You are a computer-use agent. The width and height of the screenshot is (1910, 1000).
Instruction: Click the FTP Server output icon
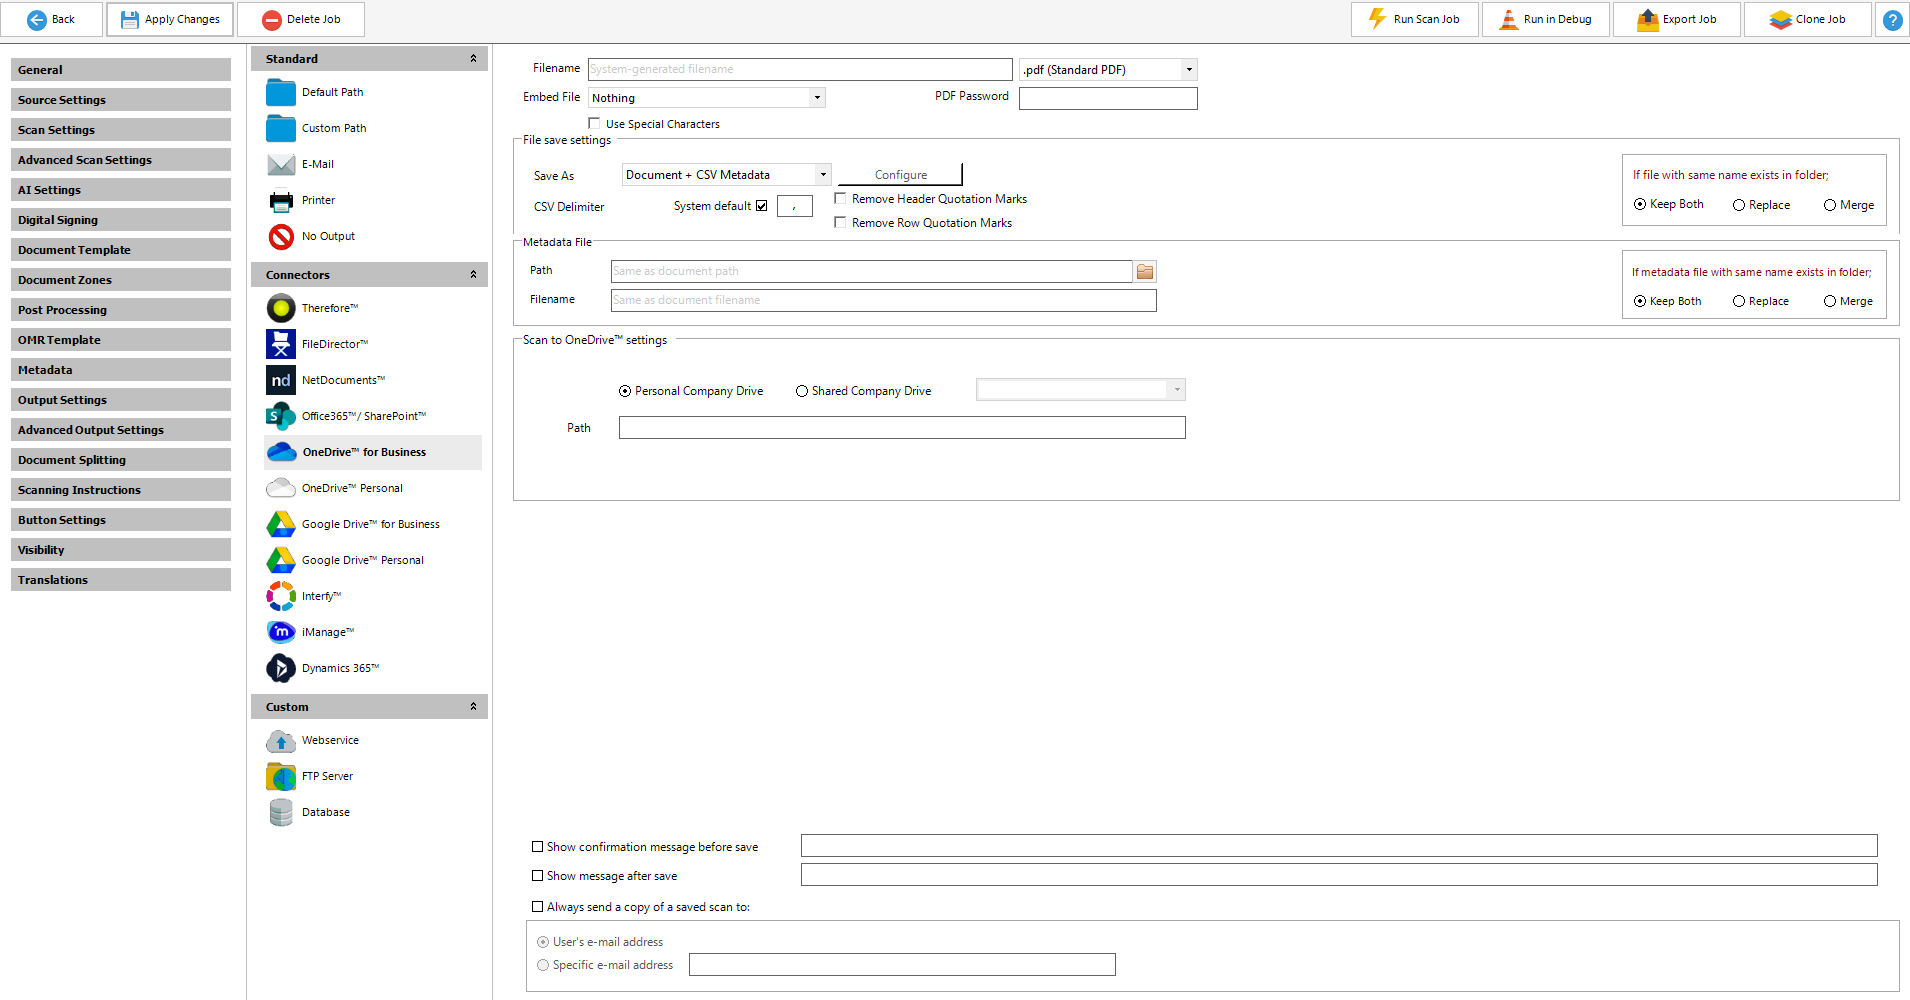[281, 776]
